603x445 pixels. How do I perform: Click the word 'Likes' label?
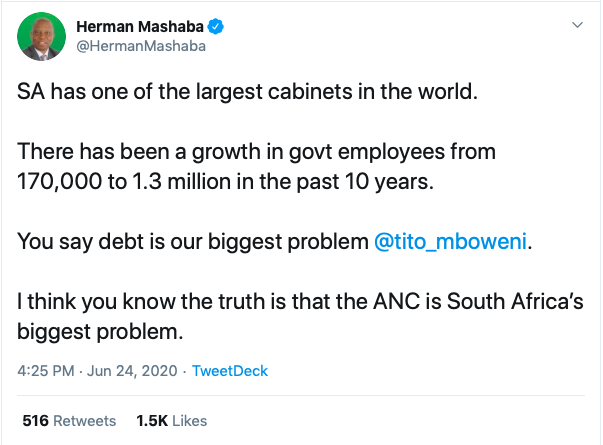pyautogui.click(x=190, y=421)
